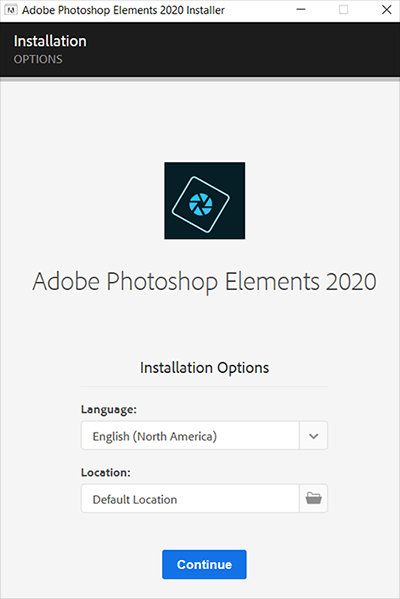400x599 pixels.
Task: Click the dark header banner area
Action: point(200,49)
